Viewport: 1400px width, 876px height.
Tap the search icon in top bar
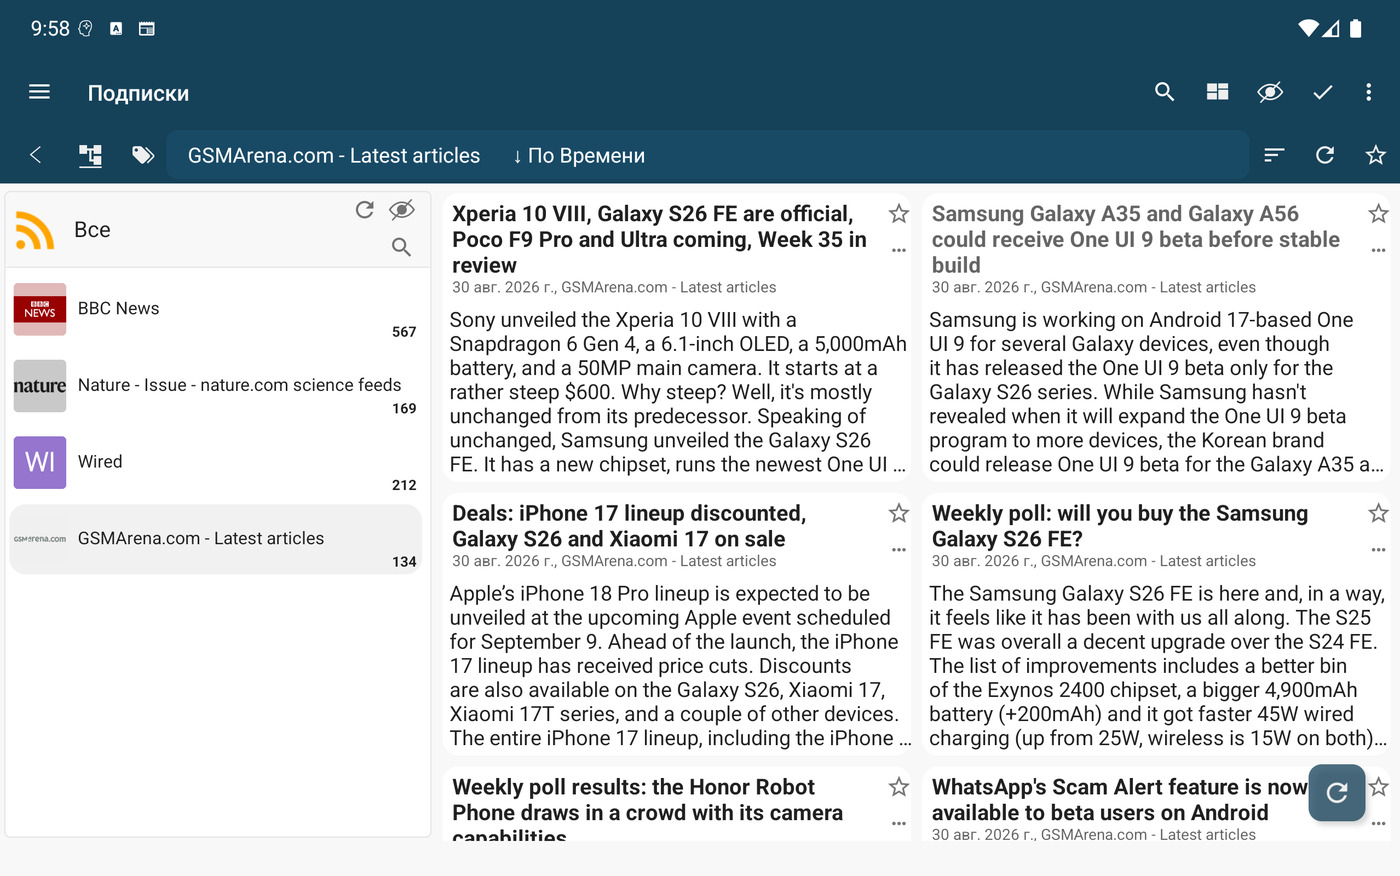(x=1164, y=92)
